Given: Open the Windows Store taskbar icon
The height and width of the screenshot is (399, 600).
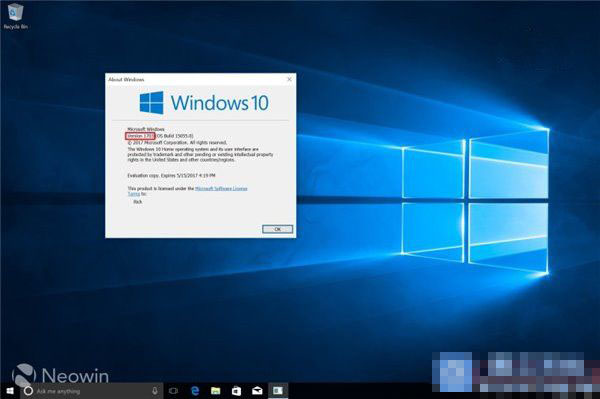Looking at the screenshot, I should coord(236,391).
